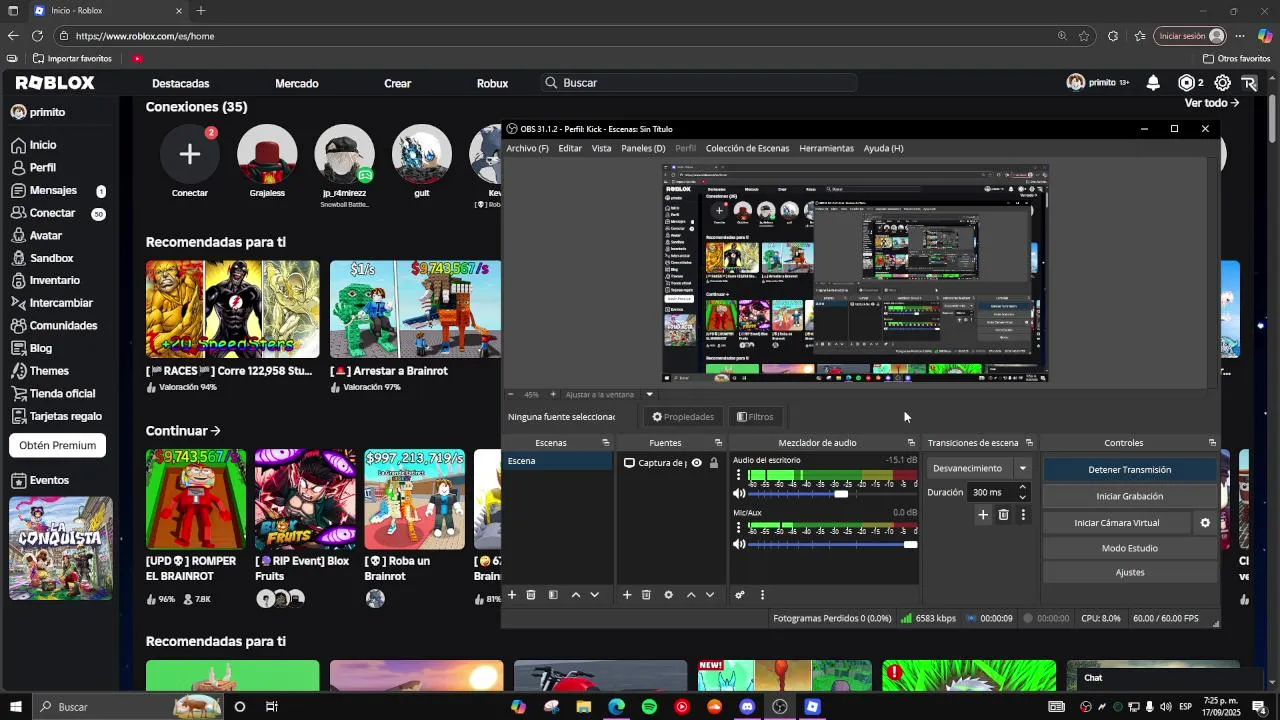Image resolution: width=1280 pixels, height=720 pixels.
Task: Move scene down arrow in Escenas panel
Action: 595,595
